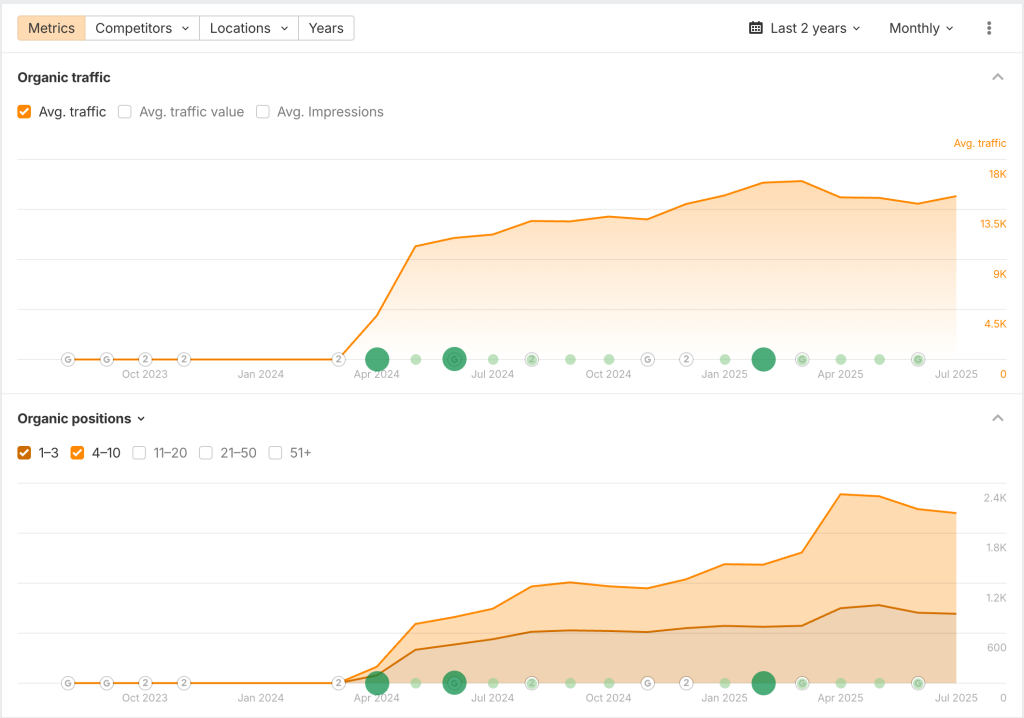Click the large green Apr 2024 dot in Organic positions chart
1024x718 pixels.
(x=377, y=683)
